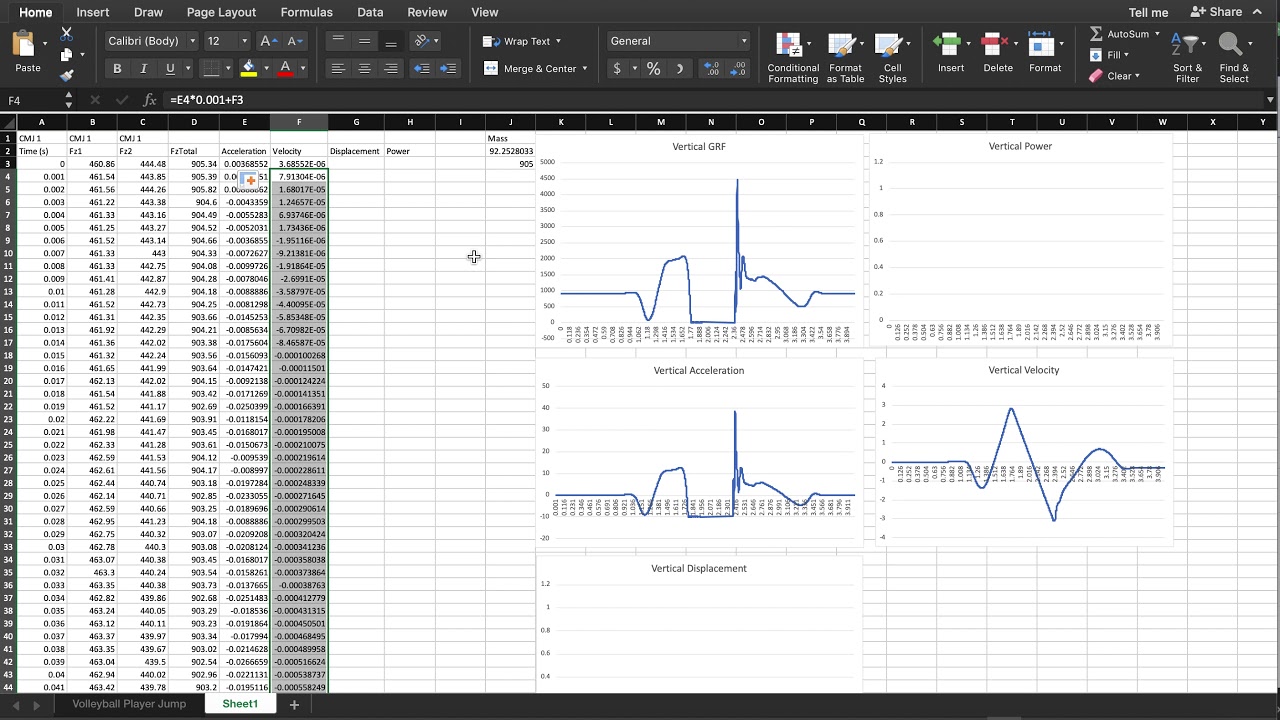Viewport: 1280px width, 720px height.
Task: Increase indent in the alignment group
Action: click(447, 68)
